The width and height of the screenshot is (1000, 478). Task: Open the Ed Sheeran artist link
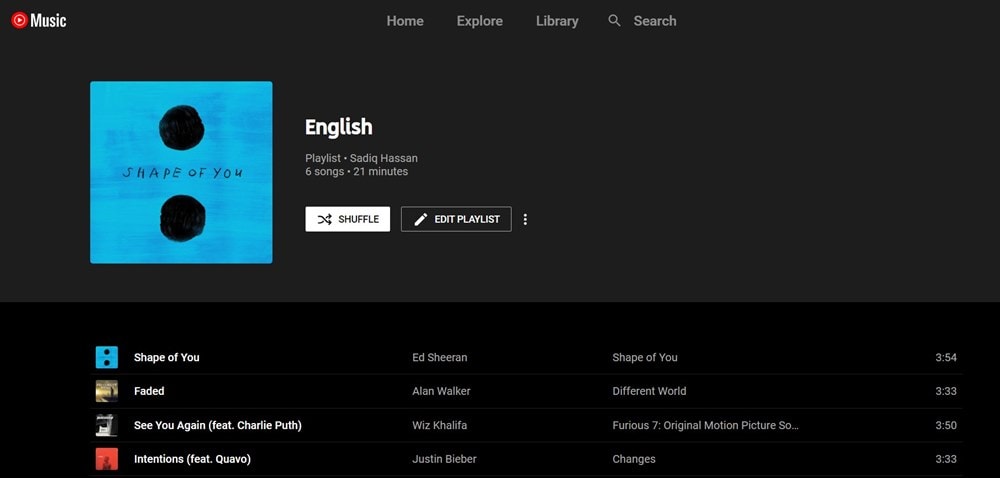pyautogui.click(x=439, y=358)
